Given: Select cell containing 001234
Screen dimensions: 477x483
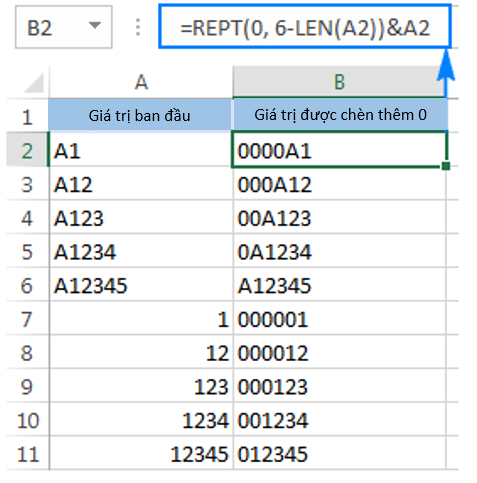Looking at the screenshot, I should pyautogui.click(x=339, y=419).
